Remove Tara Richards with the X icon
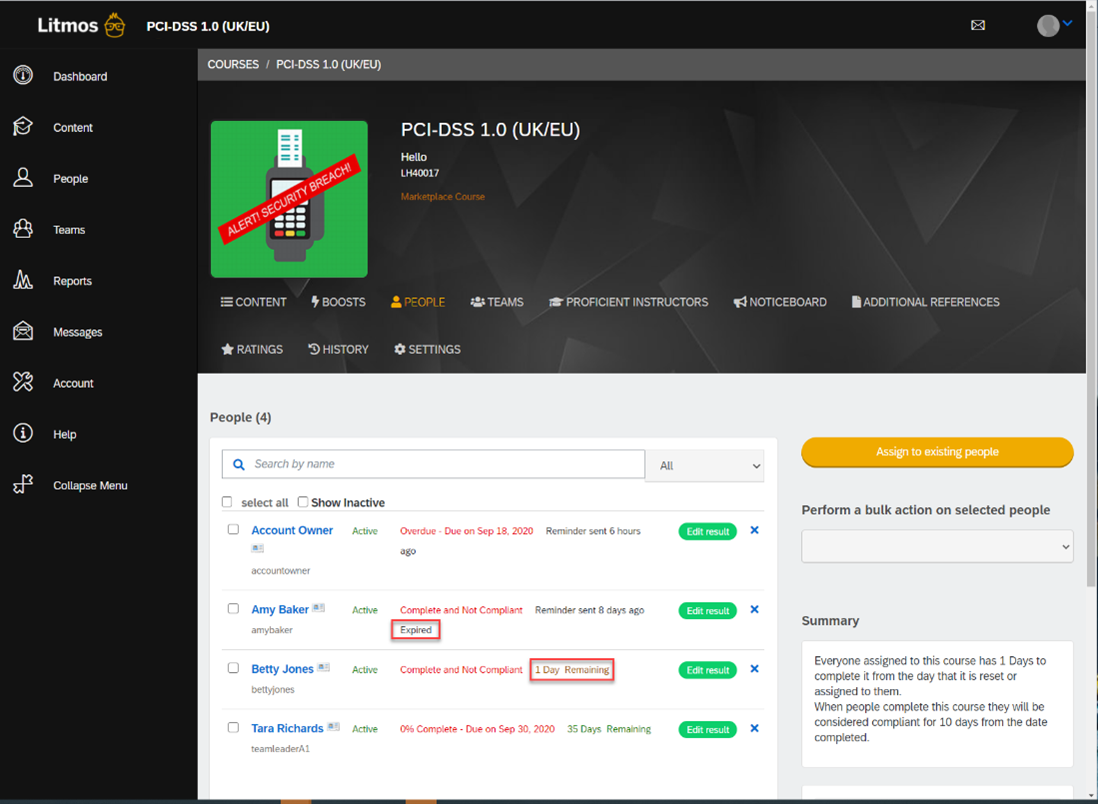1098x804 pixels. (x=754, y=728)
